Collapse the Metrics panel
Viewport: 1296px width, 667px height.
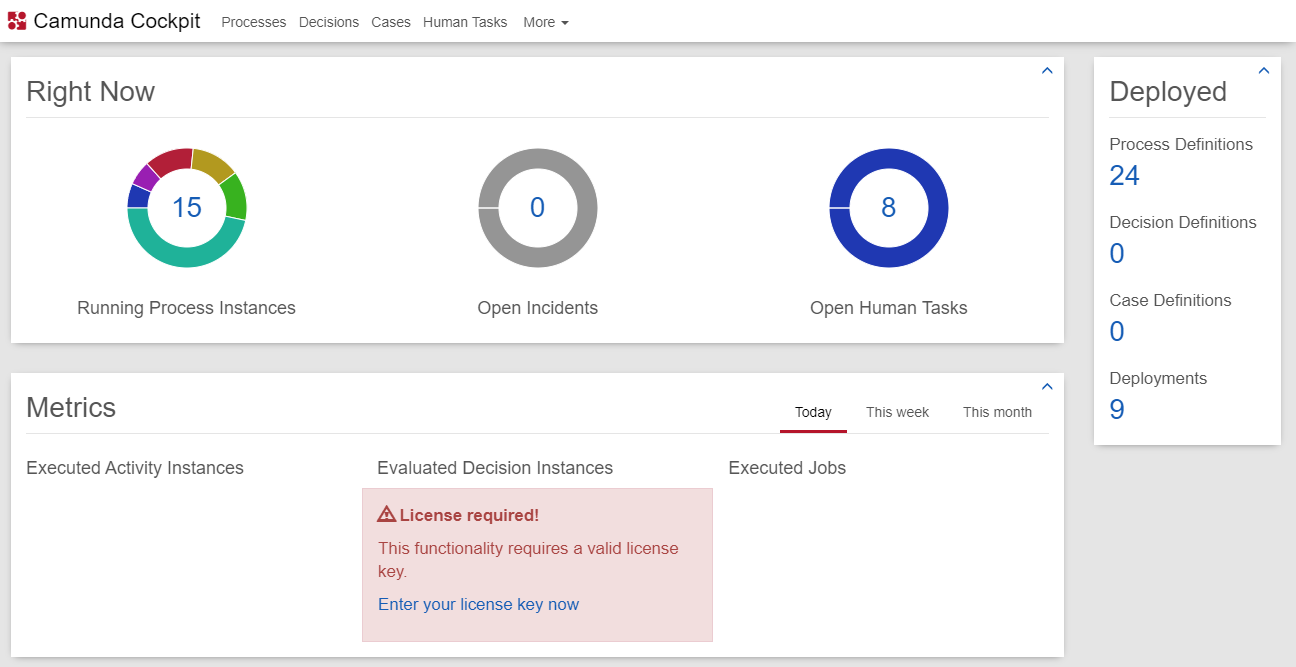pos(1047,387)
